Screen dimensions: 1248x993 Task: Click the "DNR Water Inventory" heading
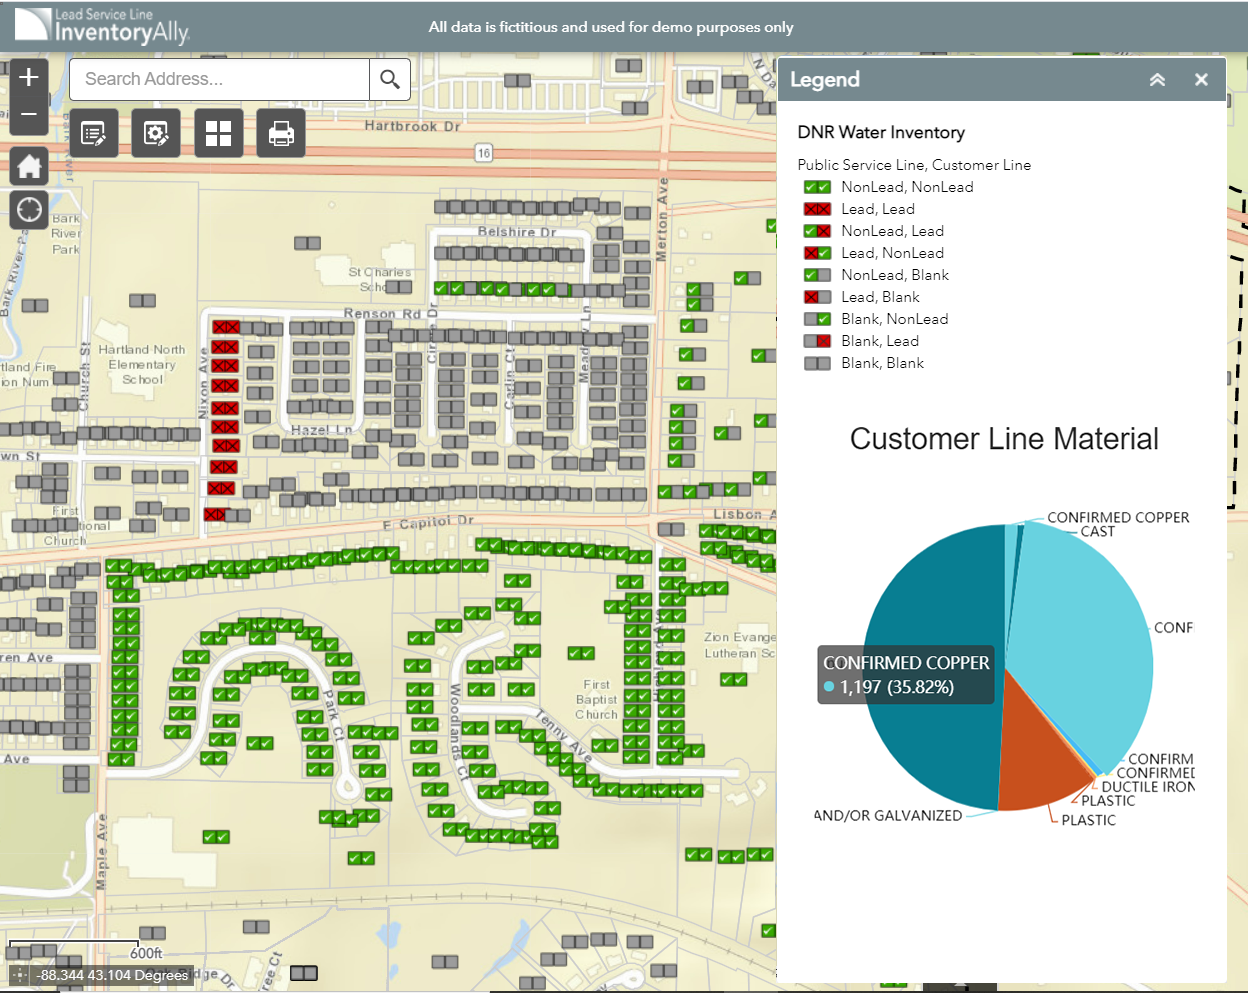[881, 132]
